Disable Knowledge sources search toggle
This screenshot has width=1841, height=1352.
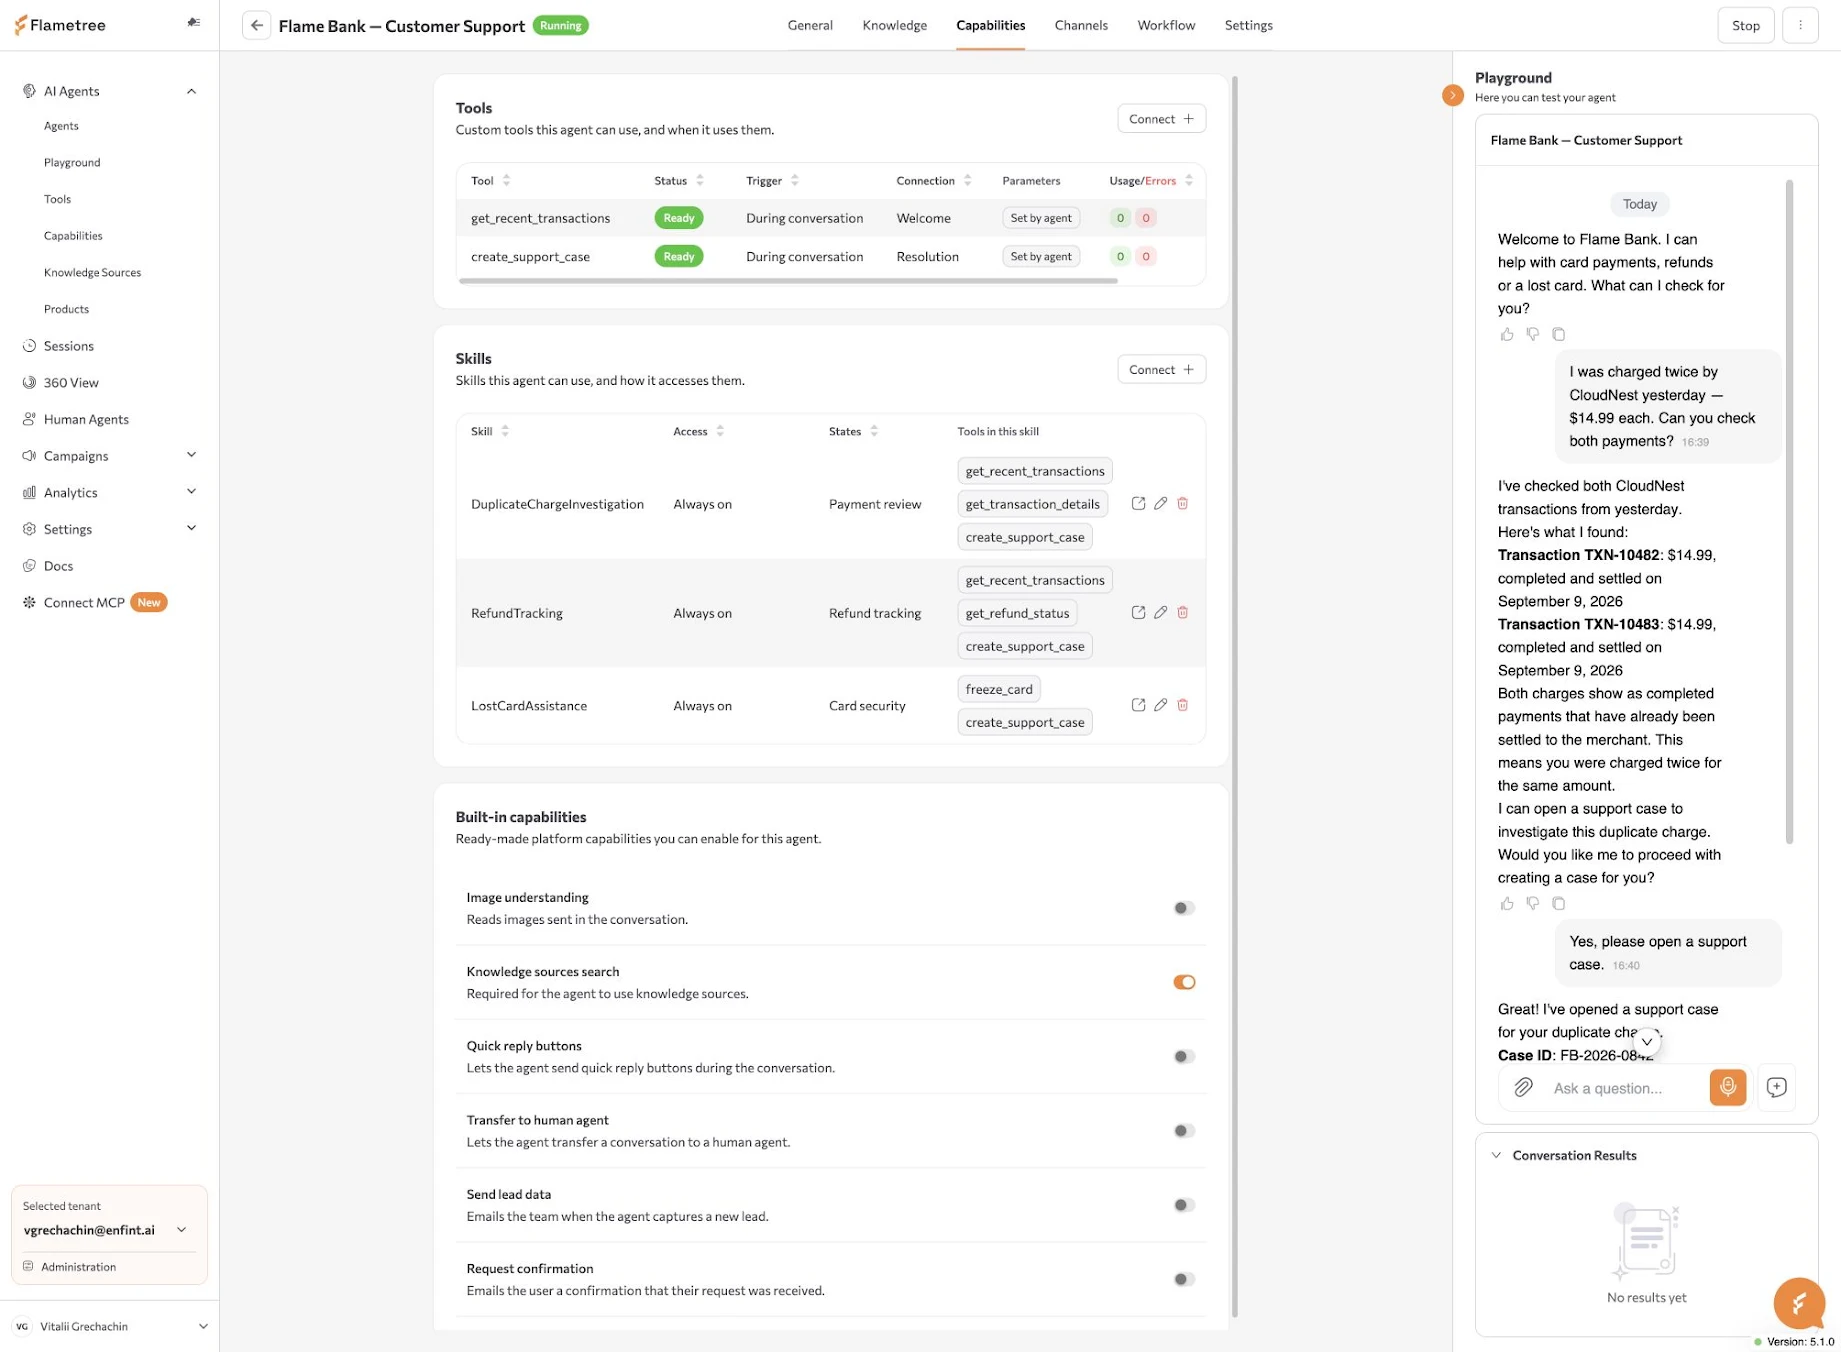coord(1184,982)
